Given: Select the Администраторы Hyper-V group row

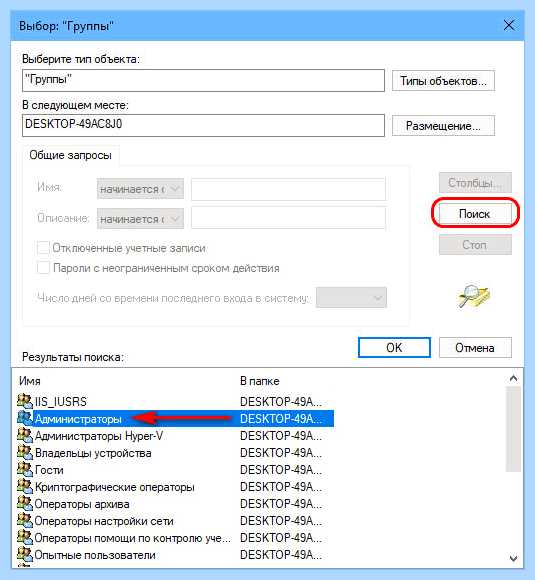Looking at the screenshot, I should coord(175,436).
